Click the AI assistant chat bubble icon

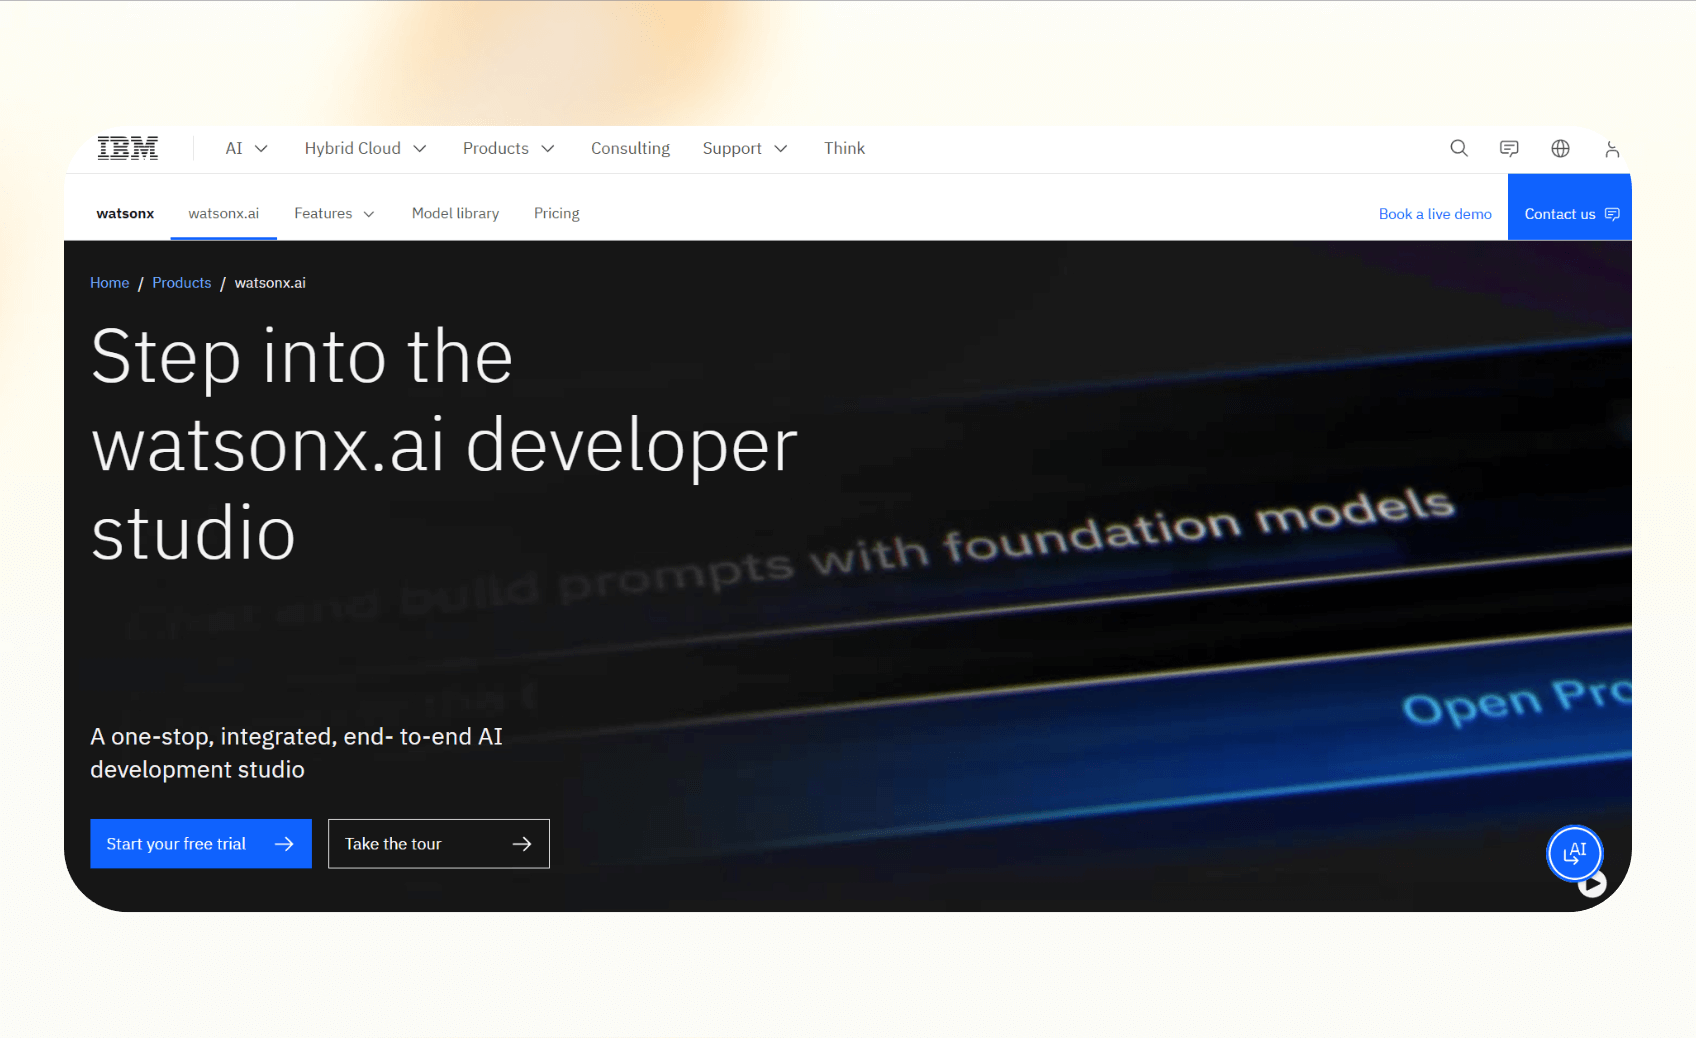click(x=1574, y=853)
